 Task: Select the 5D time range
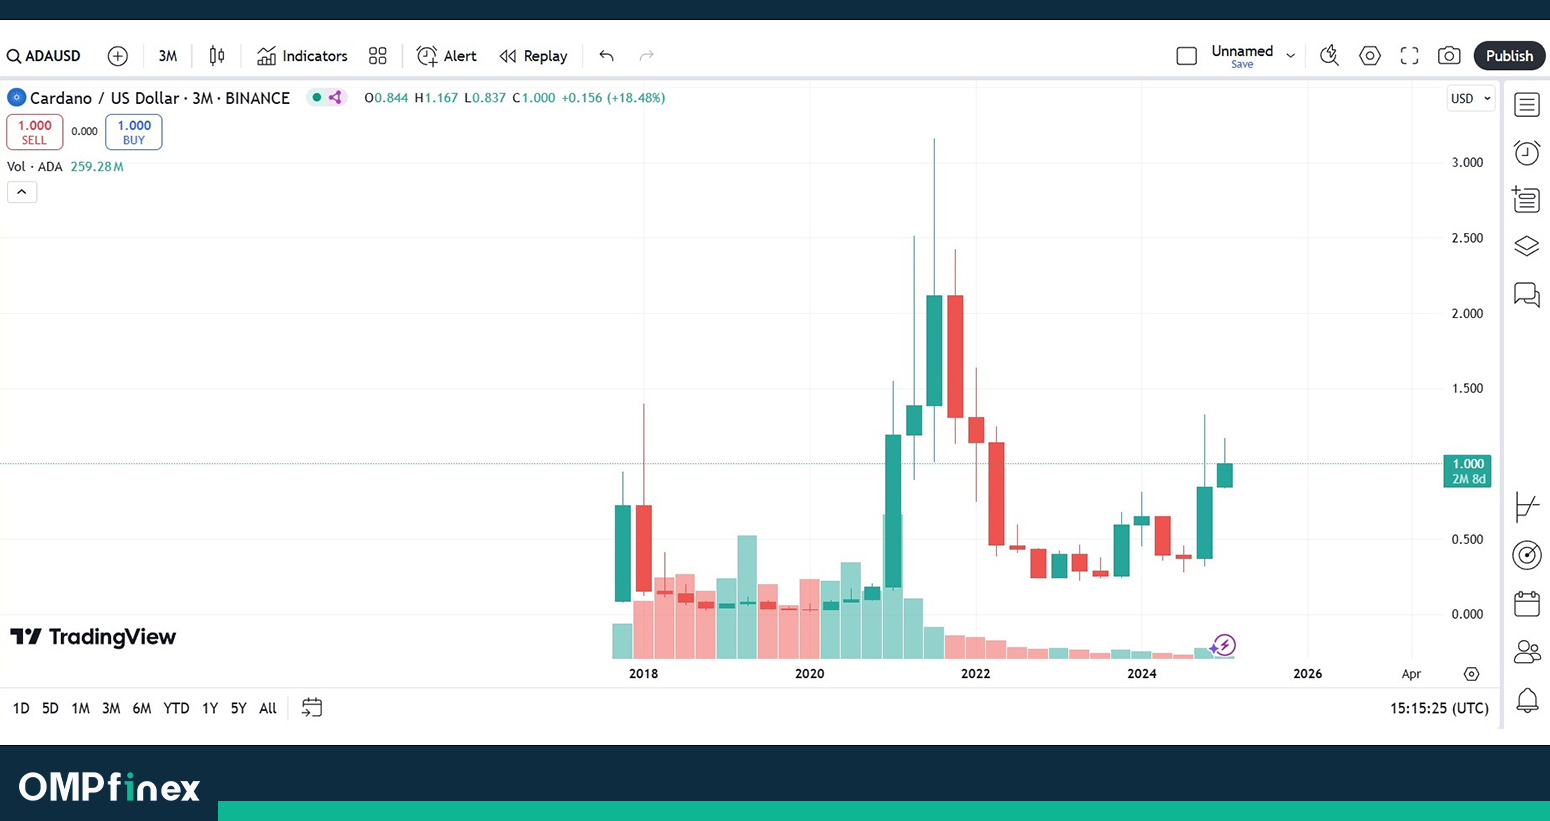point(50,708)
